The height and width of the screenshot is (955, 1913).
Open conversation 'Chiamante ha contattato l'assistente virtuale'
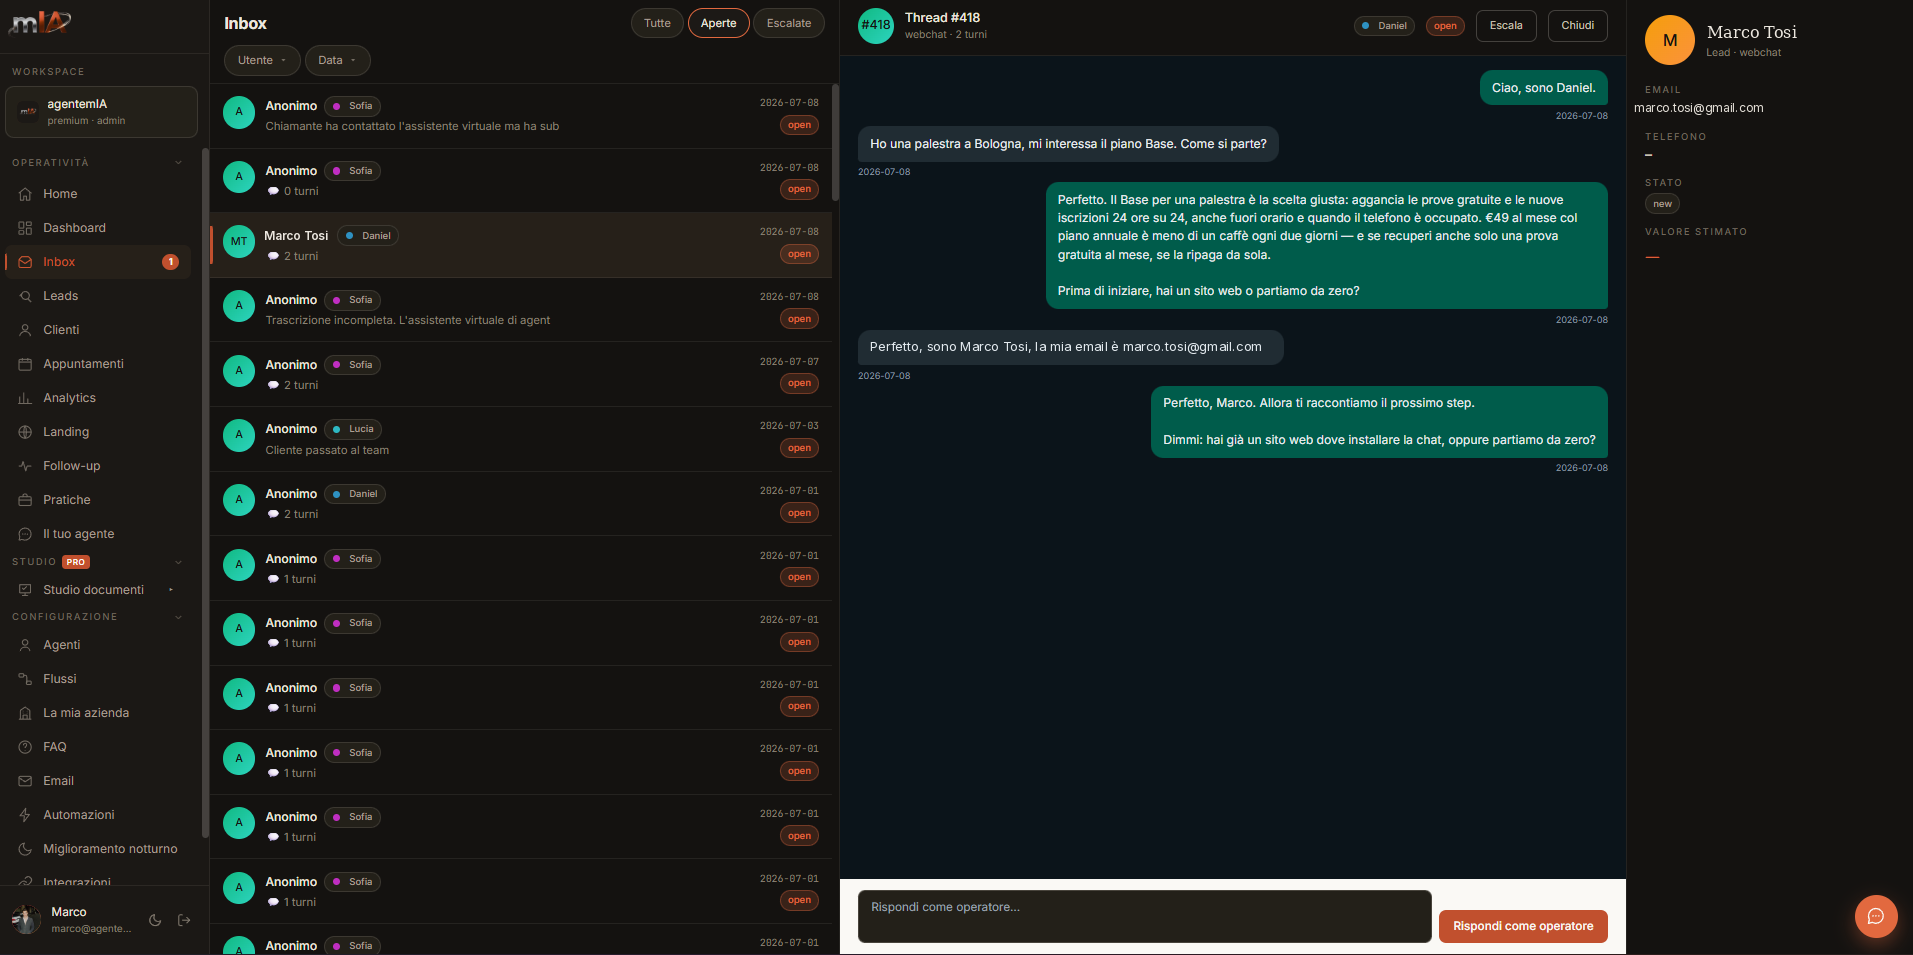[521, 116]
